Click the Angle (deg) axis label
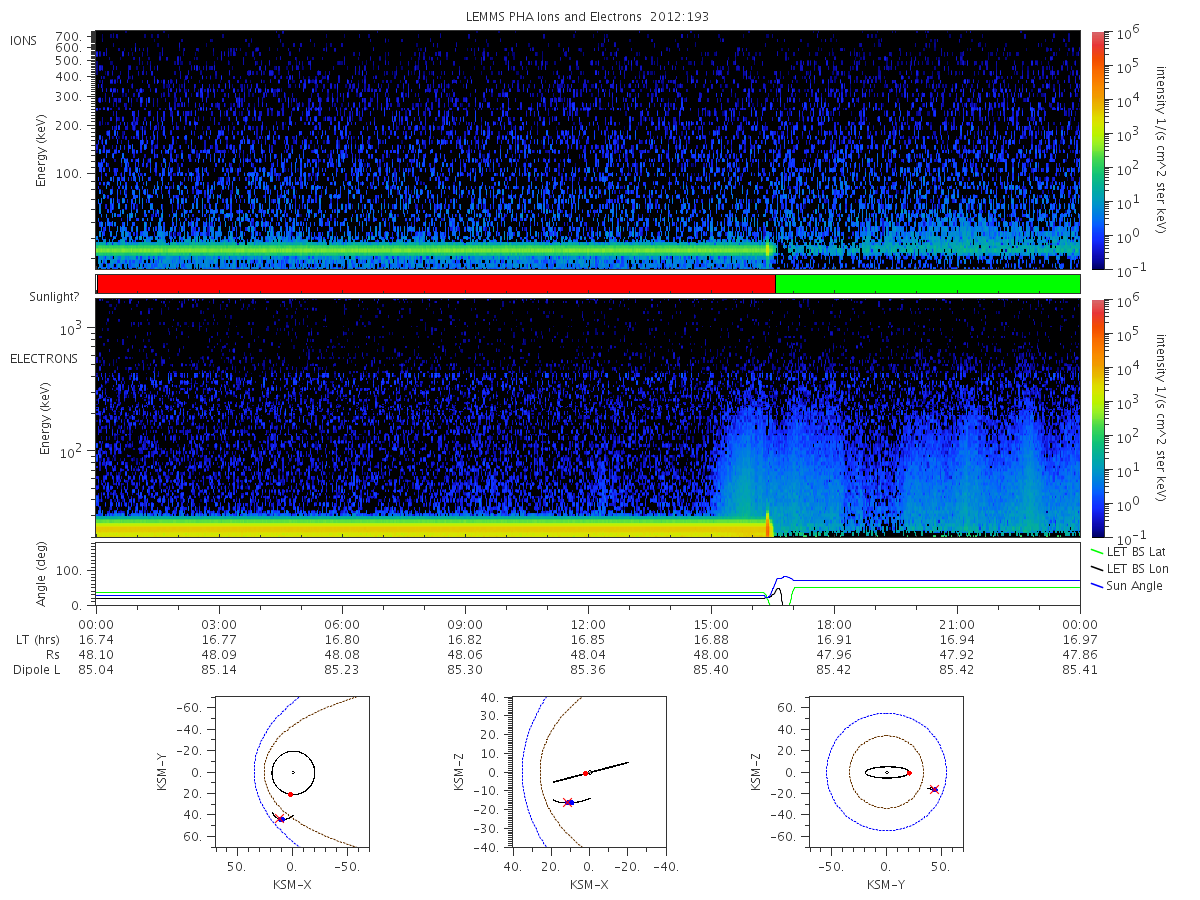1200x900 pixels. pyautogui.click(x=46, y=576)
